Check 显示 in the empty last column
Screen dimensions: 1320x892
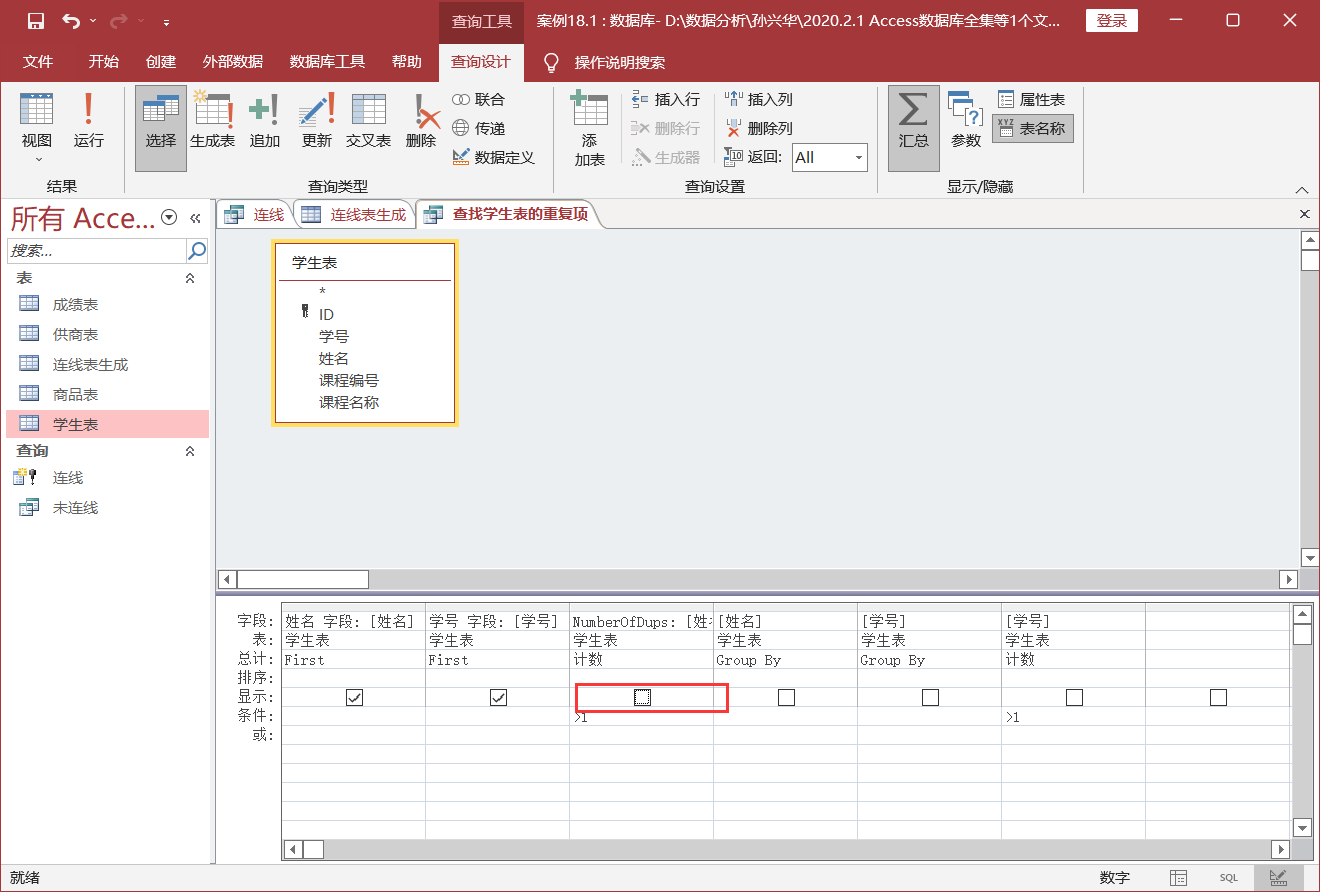pyautogui.click(x=1218, y=697)
